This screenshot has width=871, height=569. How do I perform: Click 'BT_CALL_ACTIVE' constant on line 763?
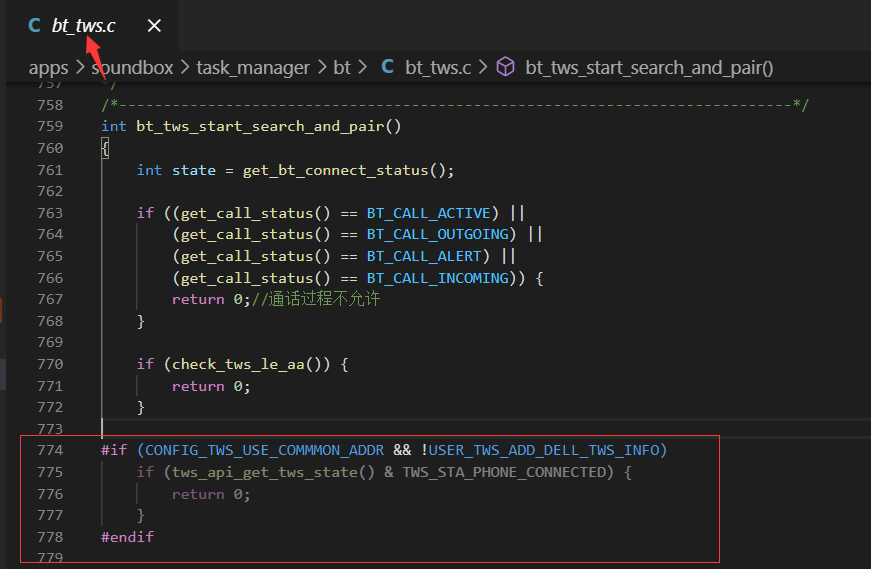point(429,213)
